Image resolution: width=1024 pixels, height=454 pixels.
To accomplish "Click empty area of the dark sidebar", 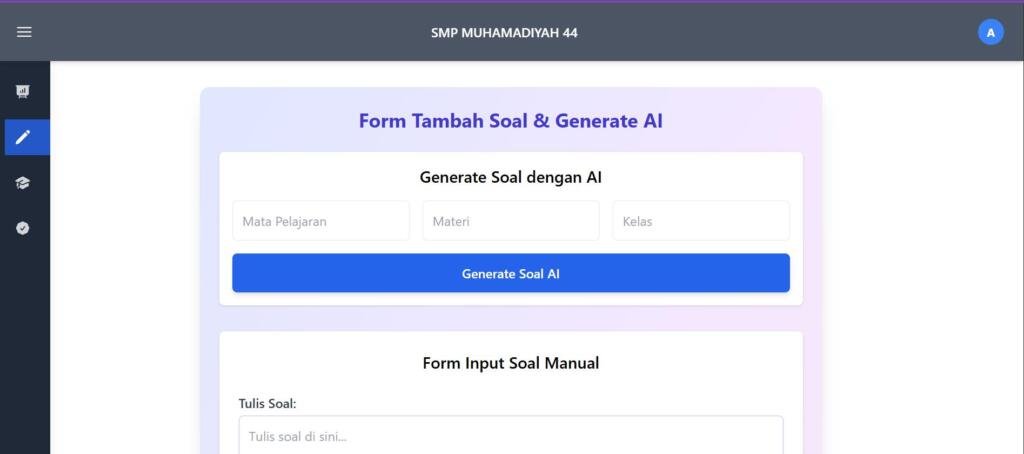I will pos(24,350).
